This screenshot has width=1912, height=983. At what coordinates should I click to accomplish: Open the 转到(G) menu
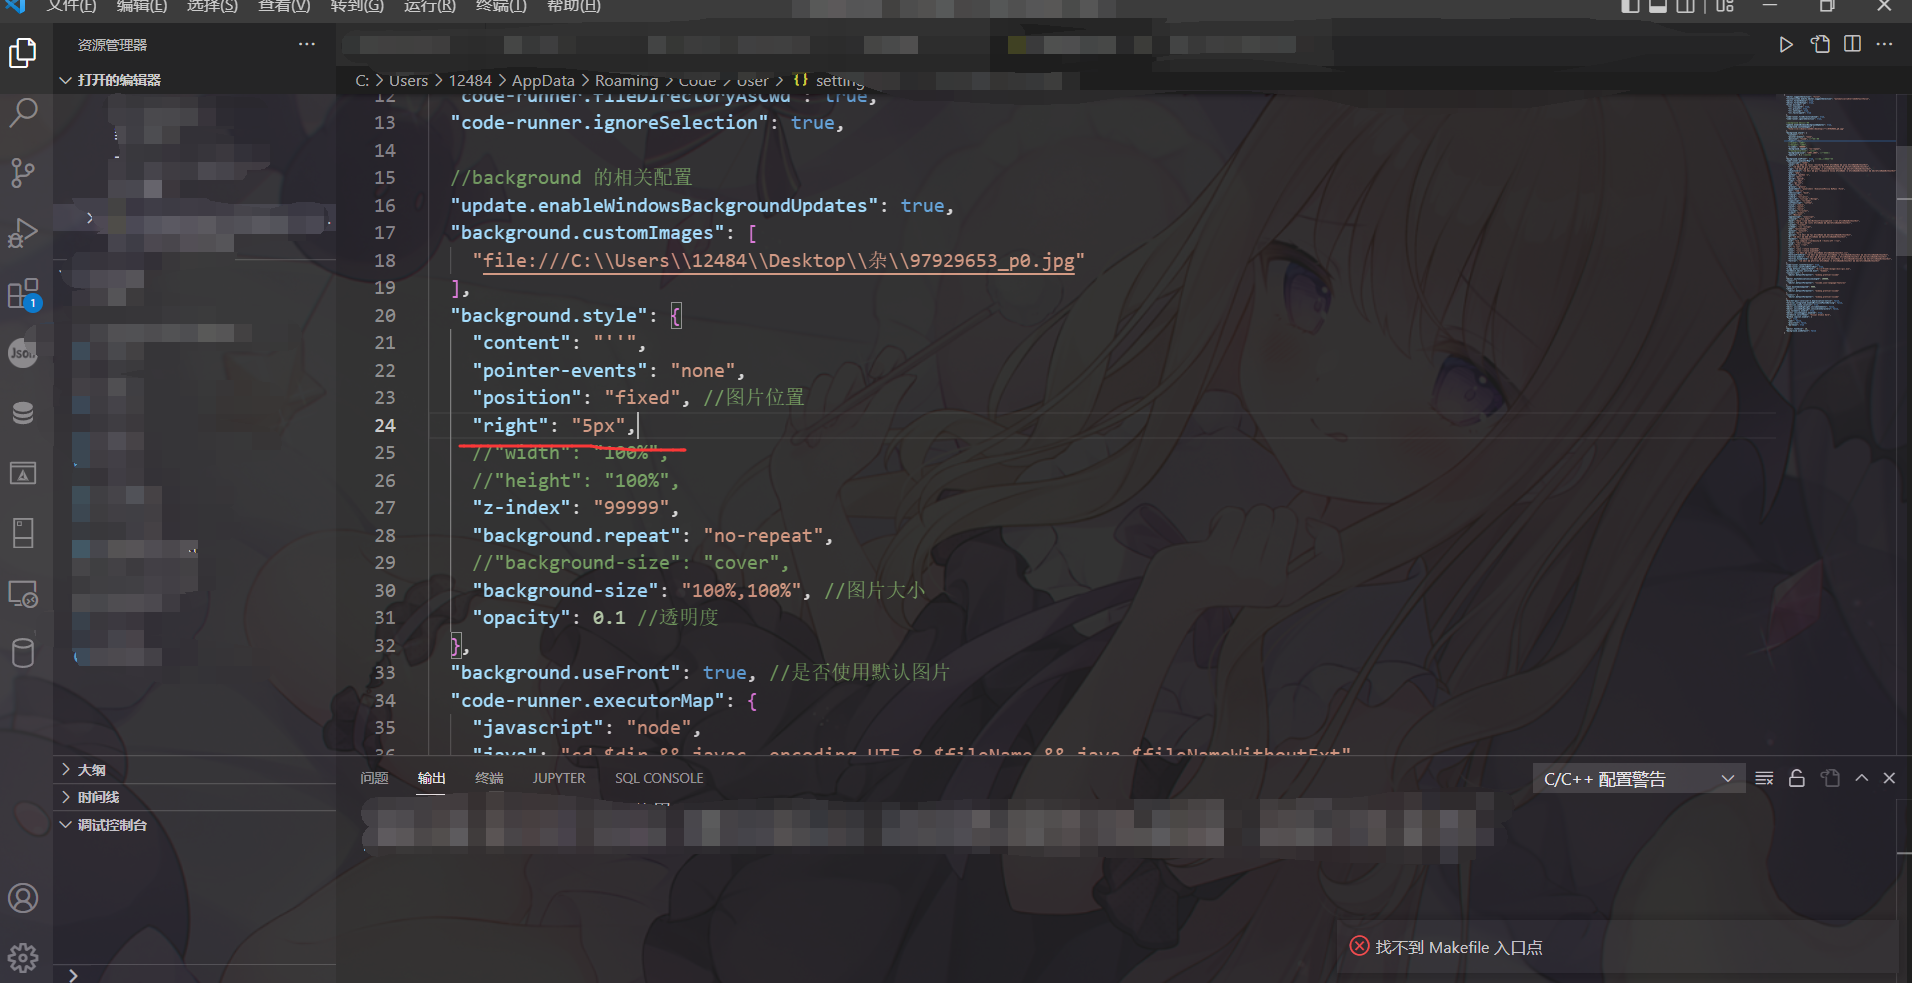click(x=357, y=6)
